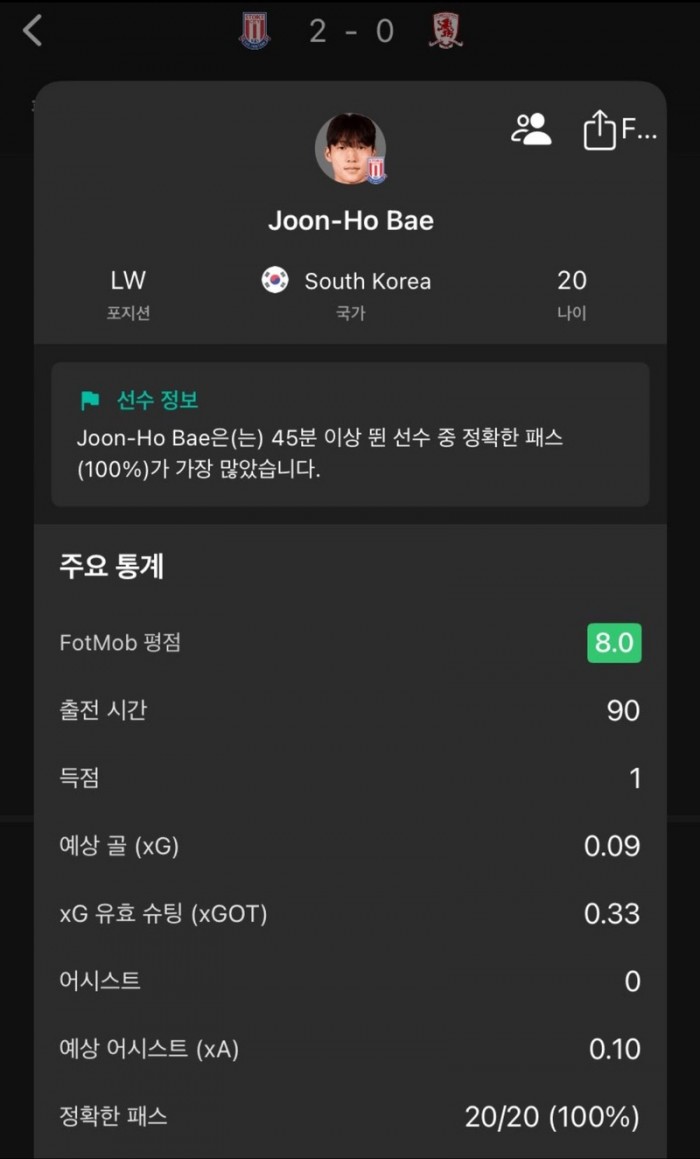
Task: Tap the 2 - 0 match score
Action: (x=351, y=31)
